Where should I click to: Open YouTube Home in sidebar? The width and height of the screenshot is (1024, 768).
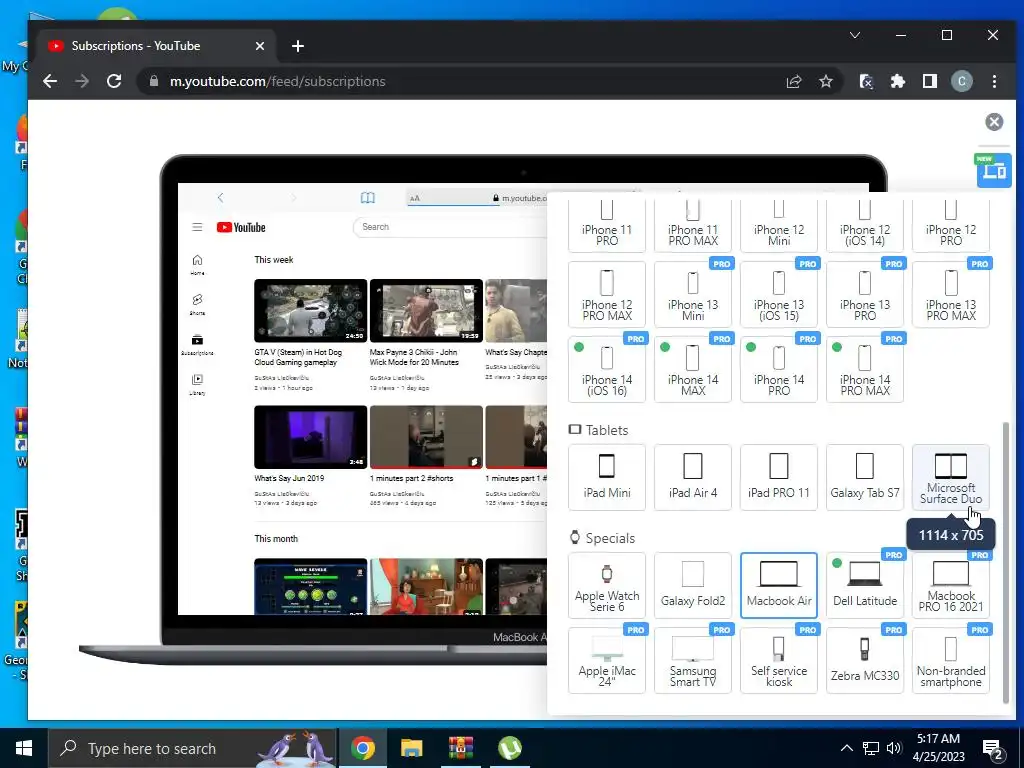(197, 264)
